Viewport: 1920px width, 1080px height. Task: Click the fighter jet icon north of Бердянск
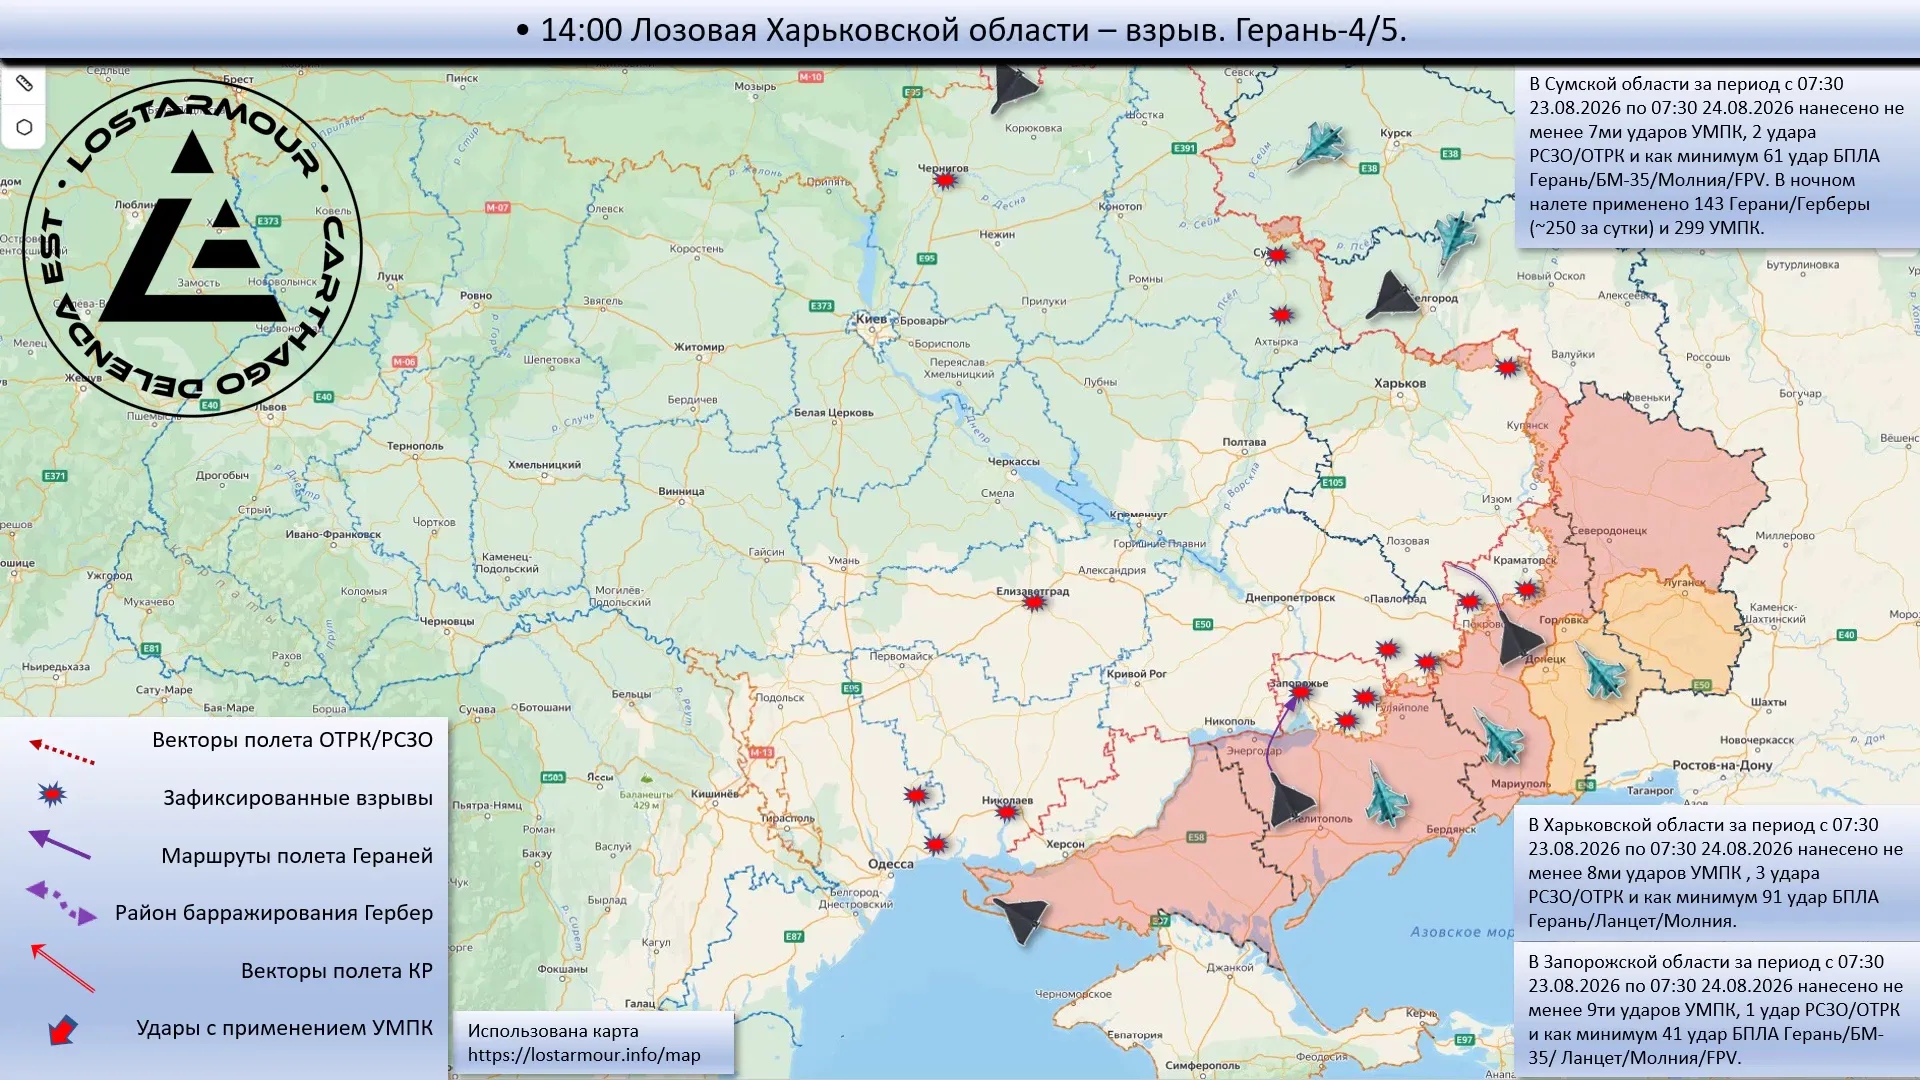tap(1388, 794)
